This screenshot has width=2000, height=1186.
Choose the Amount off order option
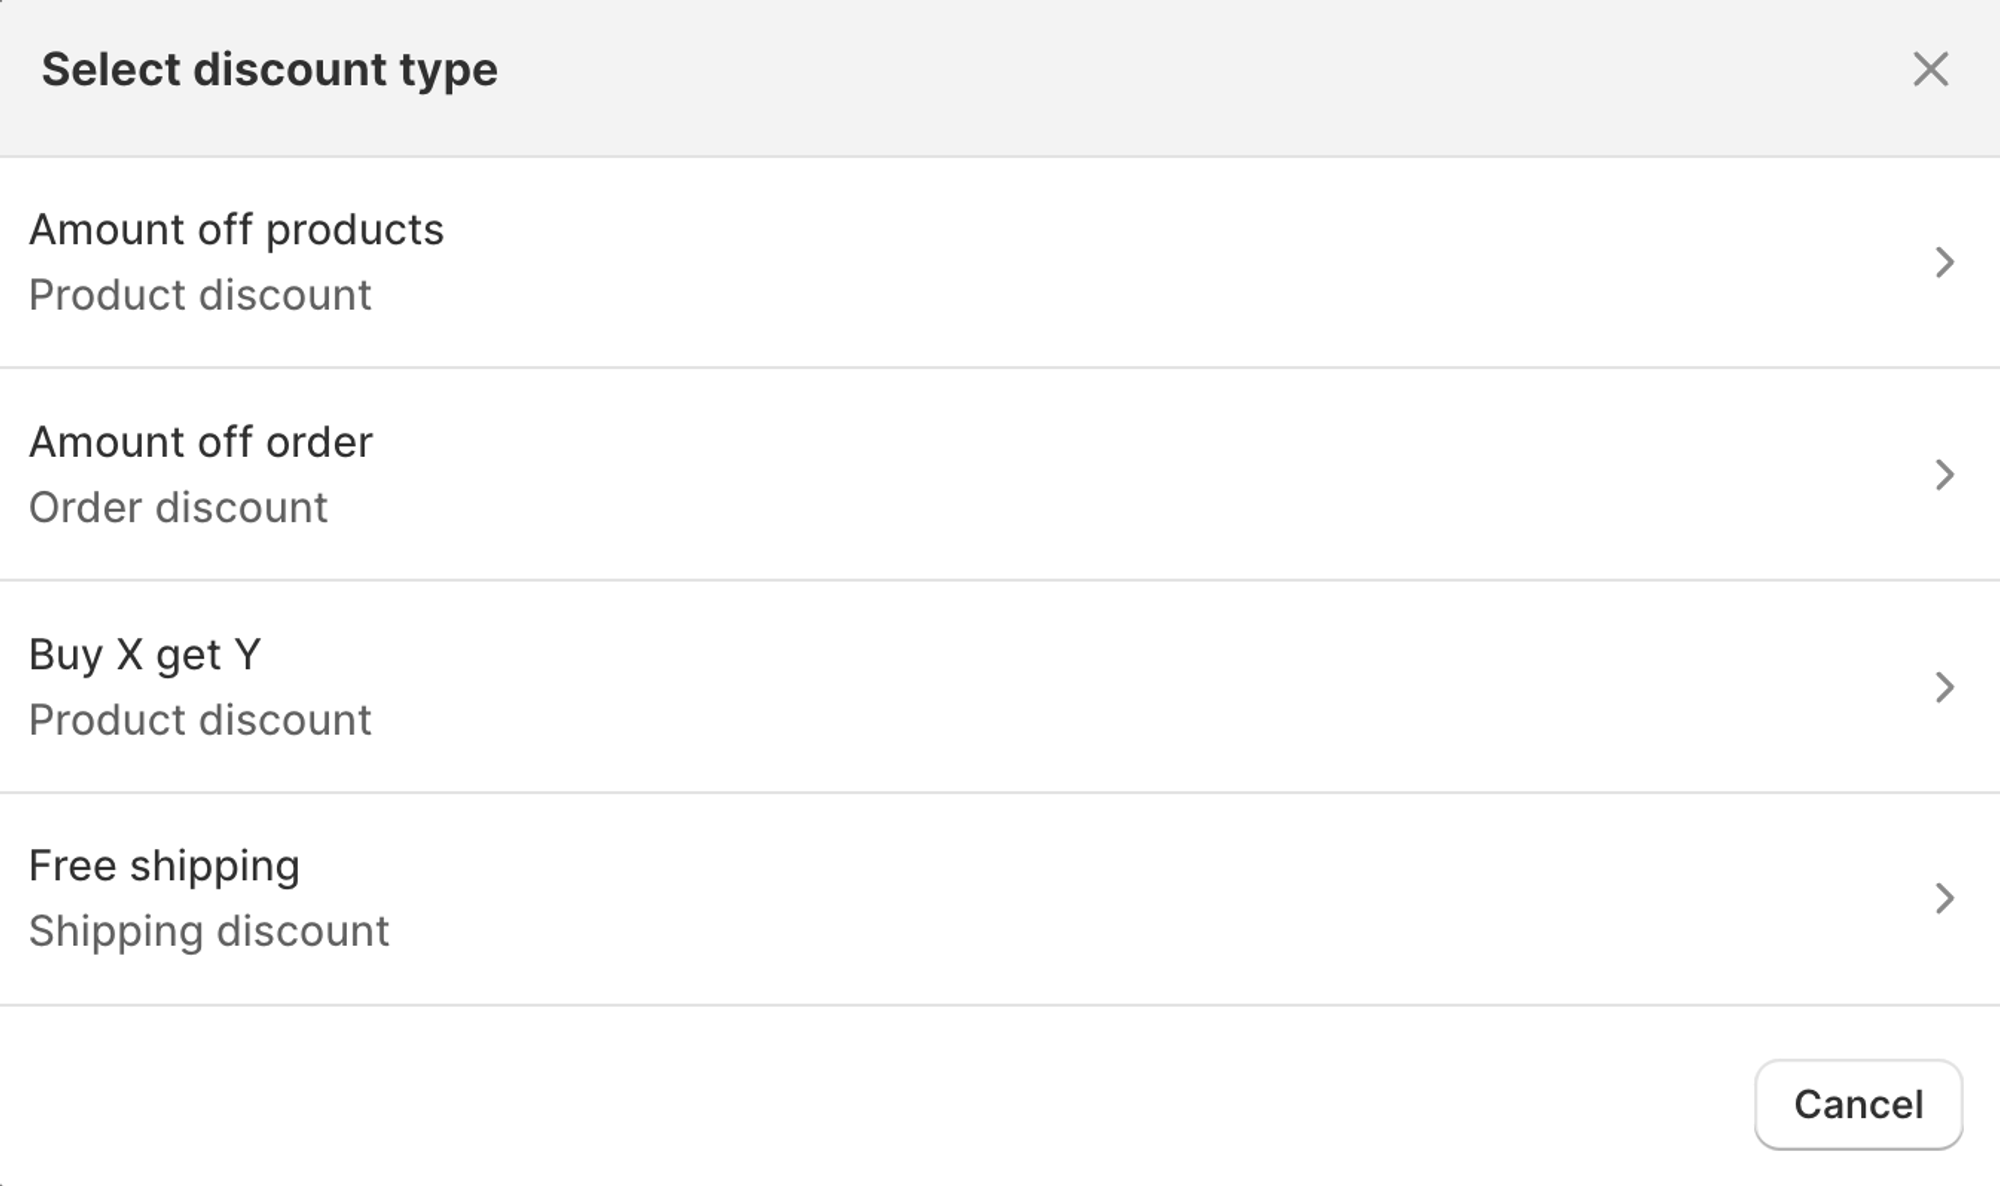click(x=201, y=442)
